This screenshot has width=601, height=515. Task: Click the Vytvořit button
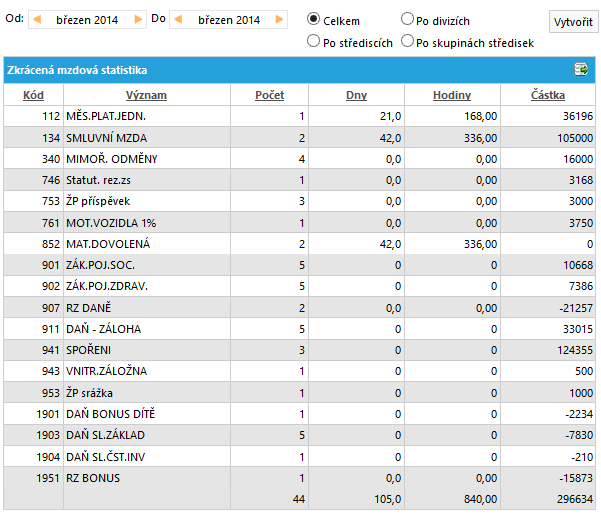point(573,22)
